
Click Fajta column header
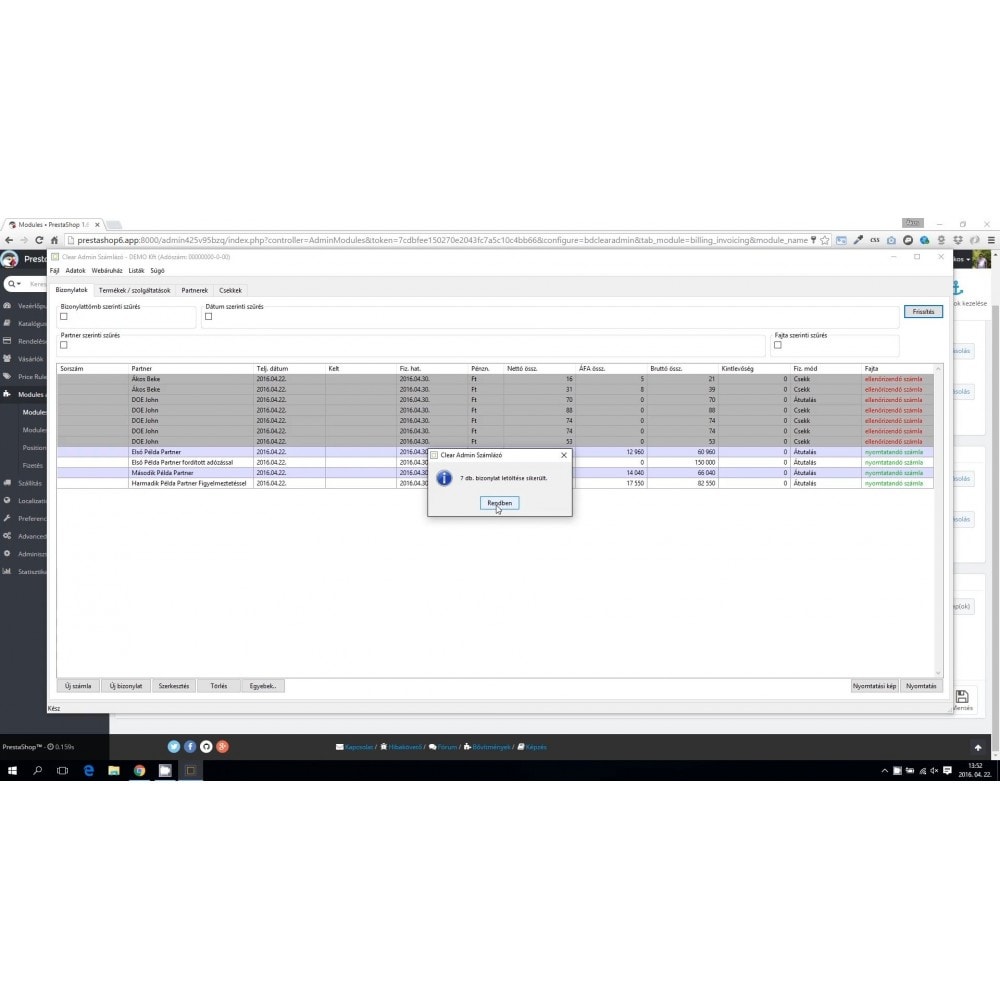pos(897,369)
